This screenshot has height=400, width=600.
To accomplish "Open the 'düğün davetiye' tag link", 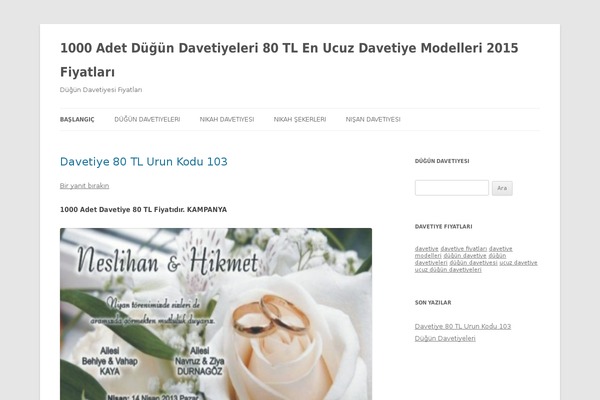I will click(x=465, y=256).
